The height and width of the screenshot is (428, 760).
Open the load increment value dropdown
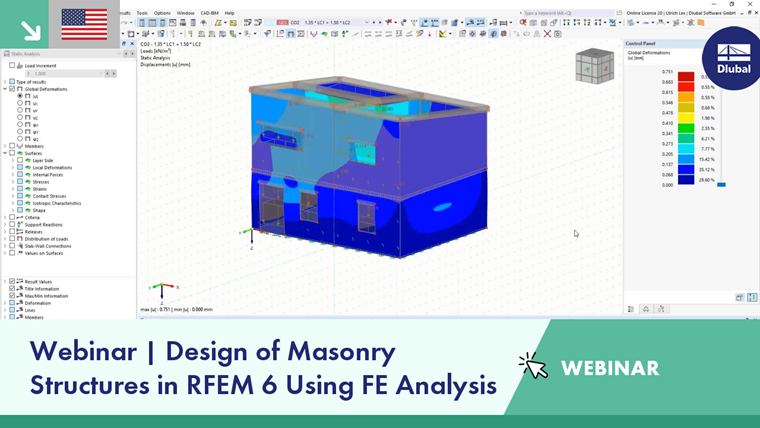coord(101,74)
